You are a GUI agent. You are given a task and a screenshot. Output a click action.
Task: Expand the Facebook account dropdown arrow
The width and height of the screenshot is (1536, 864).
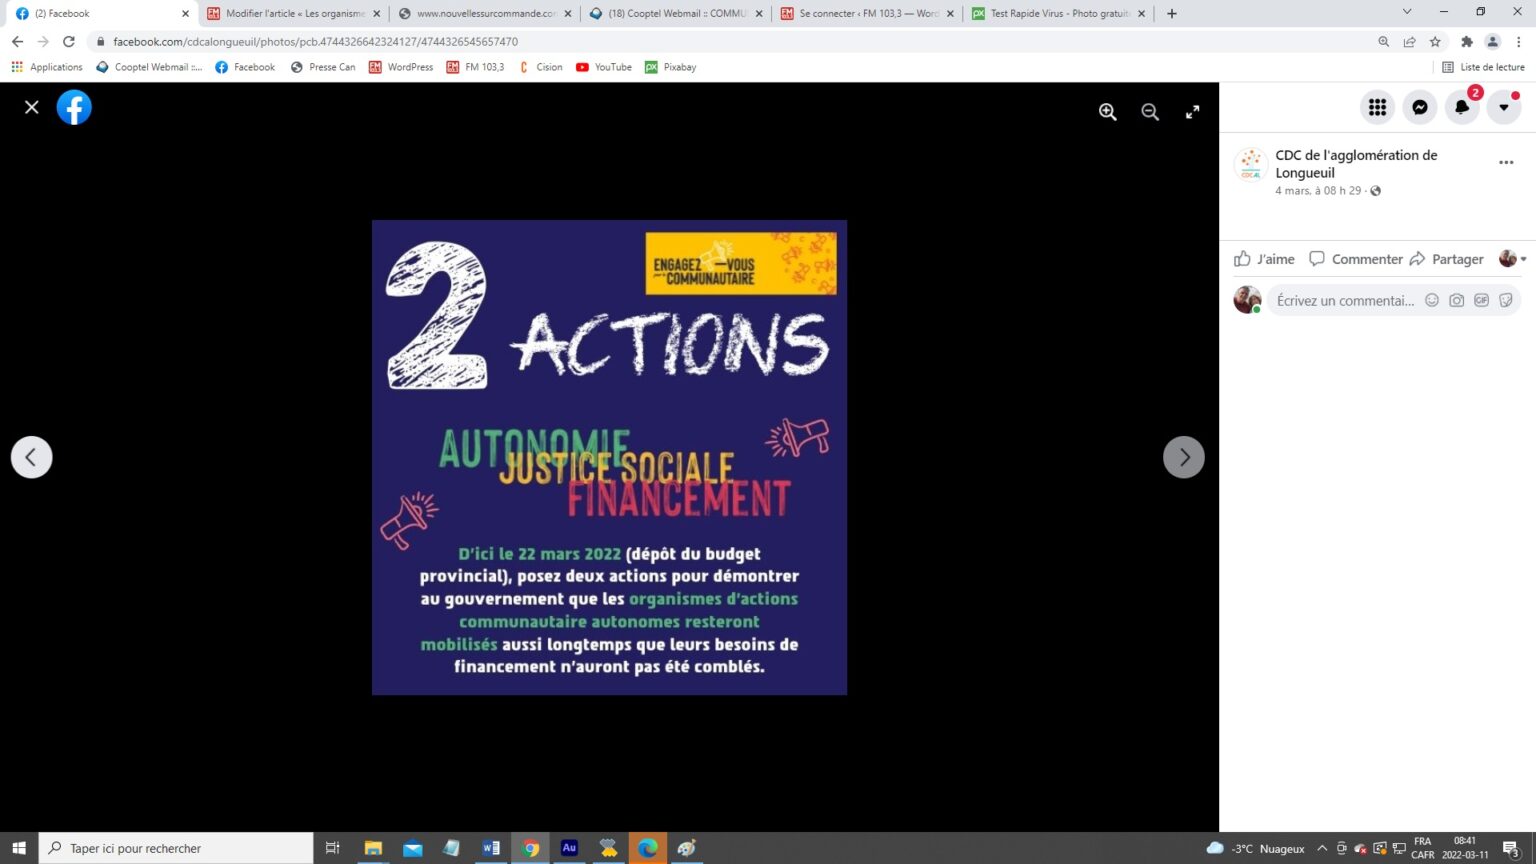[x=1503, y=107]
